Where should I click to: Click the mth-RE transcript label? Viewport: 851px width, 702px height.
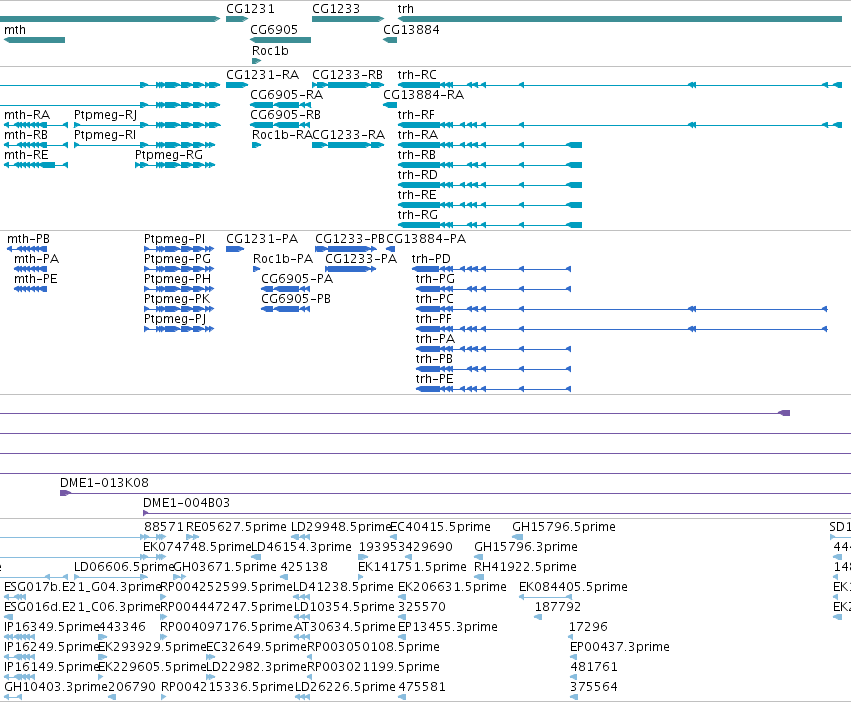click(26, 155)
